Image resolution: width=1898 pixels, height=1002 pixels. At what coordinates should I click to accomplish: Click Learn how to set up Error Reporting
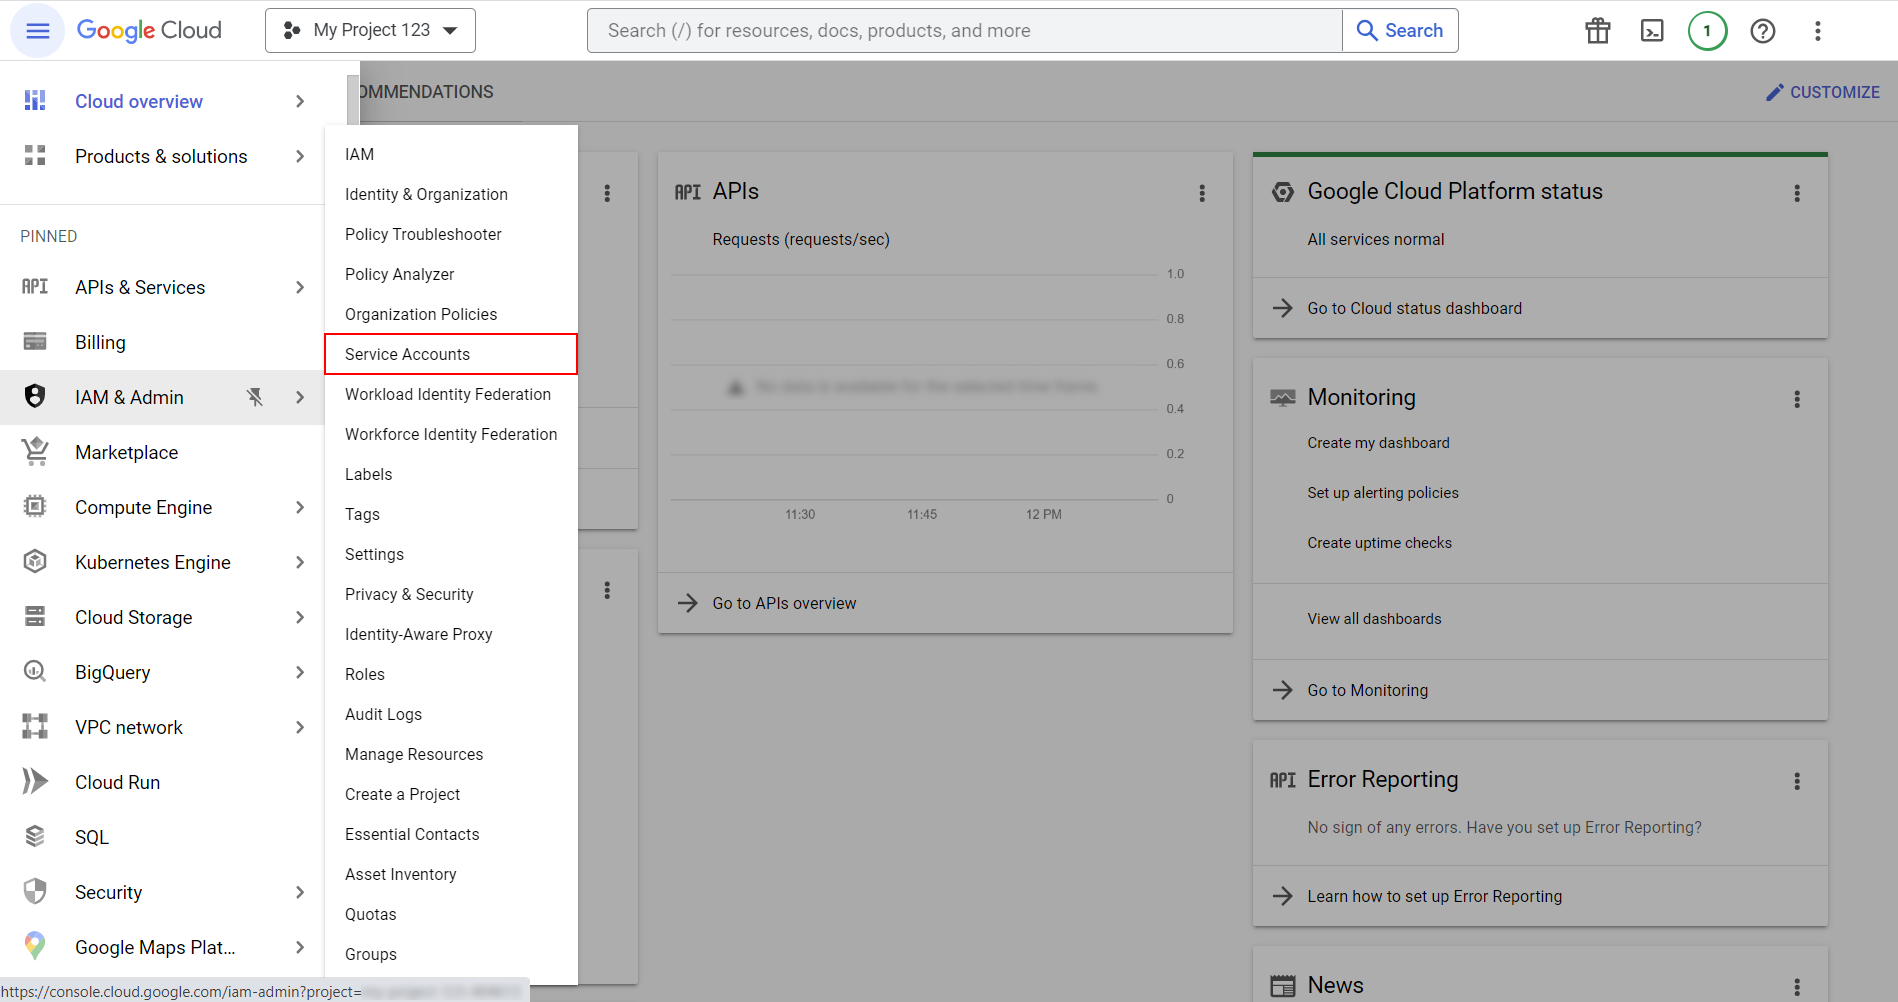(x=1434, y=896)
